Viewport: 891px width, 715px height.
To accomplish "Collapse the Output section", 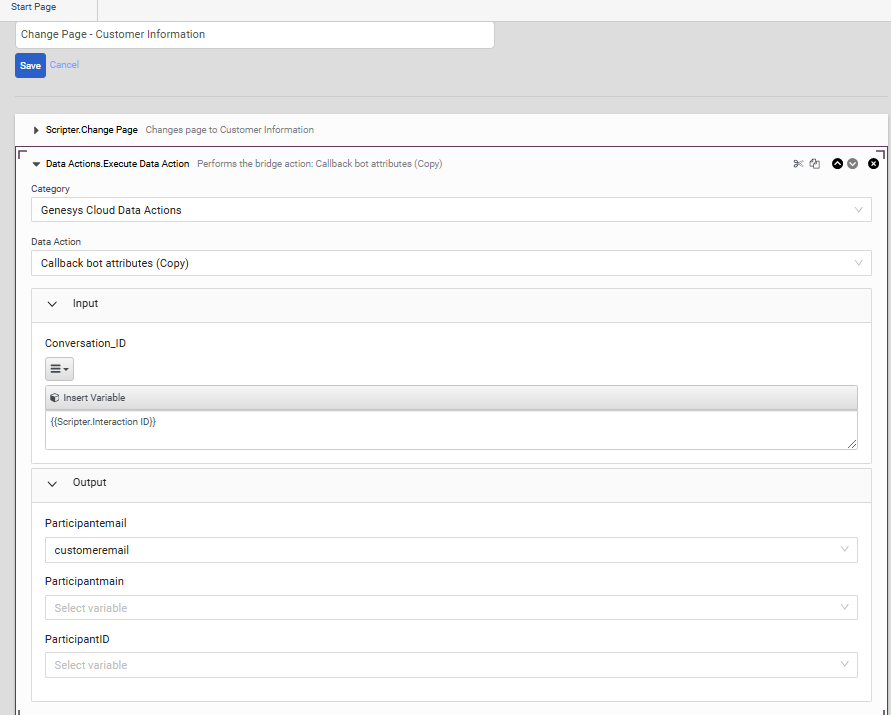I will [52, 484].
